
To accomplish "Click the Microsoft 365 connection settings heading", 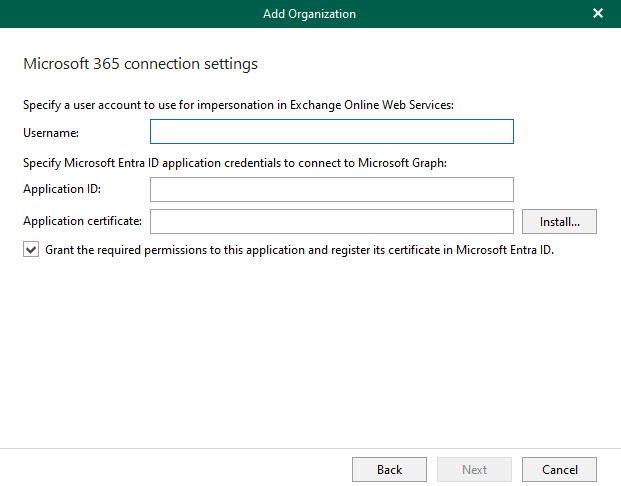I will coord(140,64).
